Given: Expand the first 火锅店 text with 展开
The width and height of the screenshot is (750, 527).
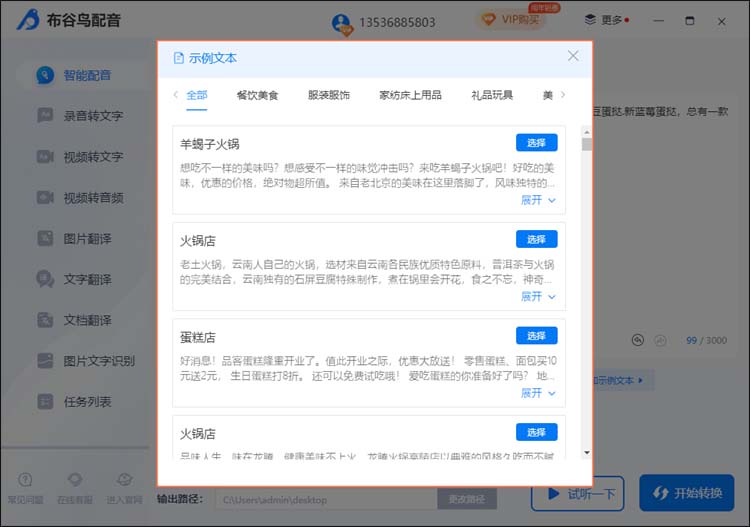Looking at the screenshot, I should tap(538, 296).
